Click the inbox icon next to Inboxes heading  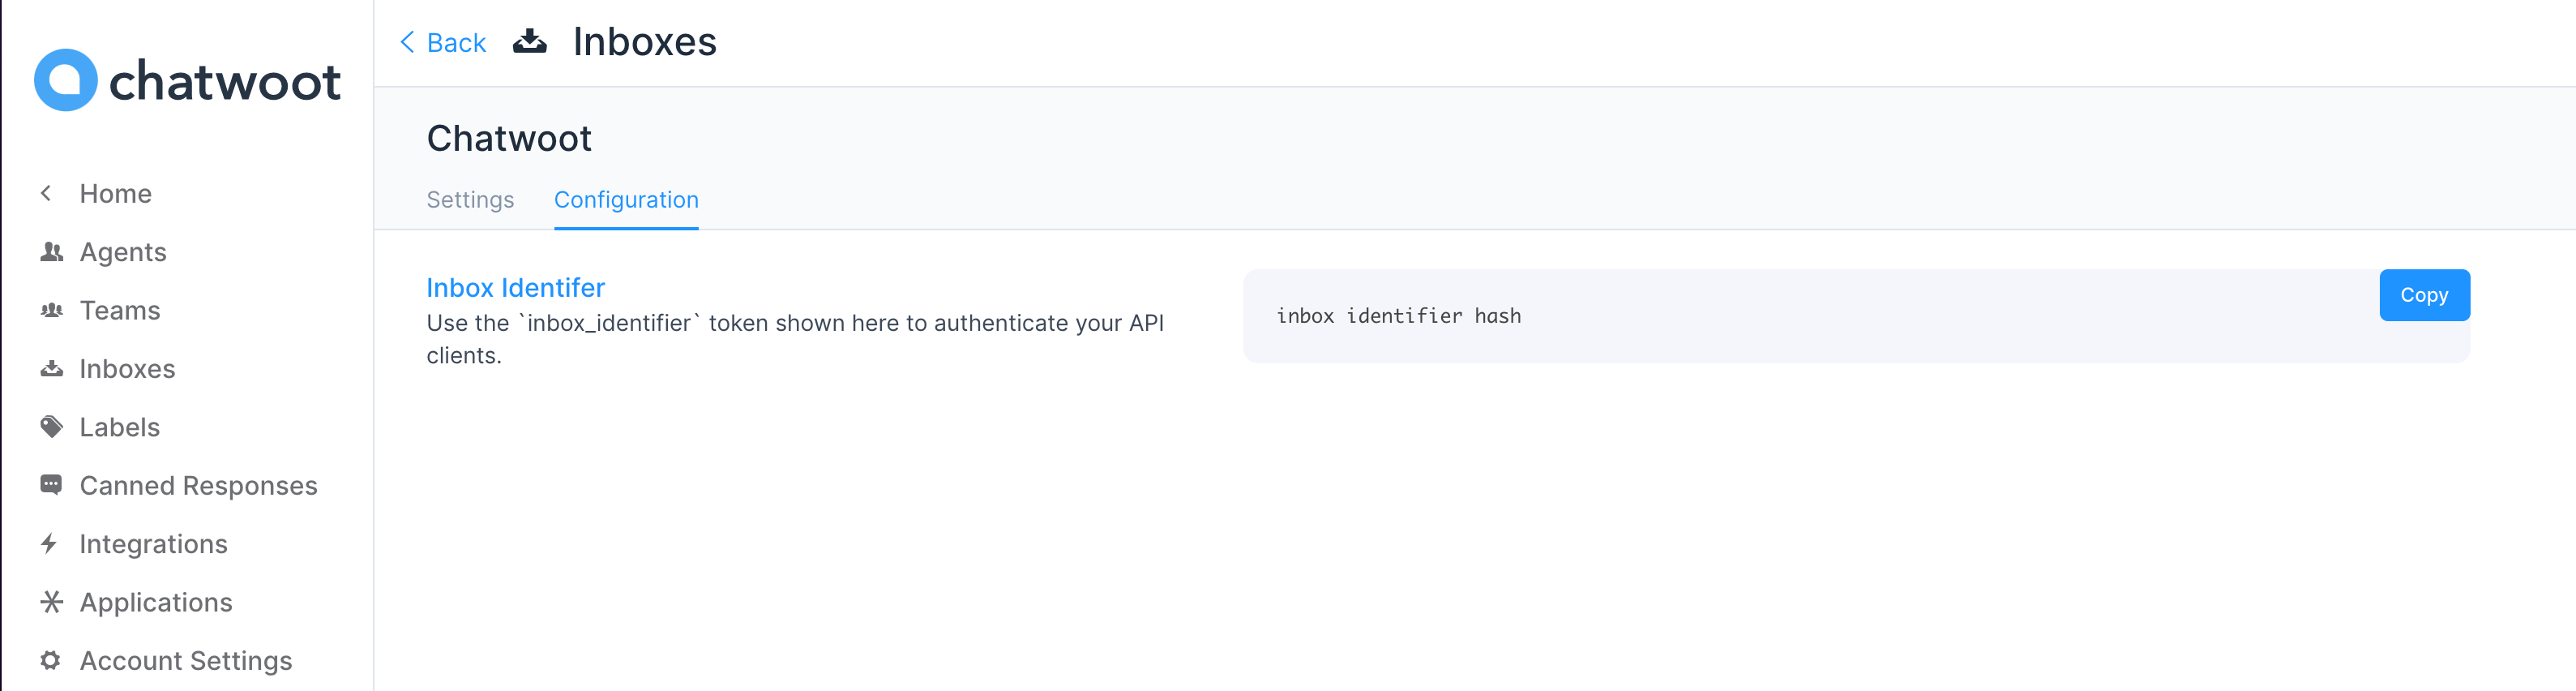(x=530, y=42)
